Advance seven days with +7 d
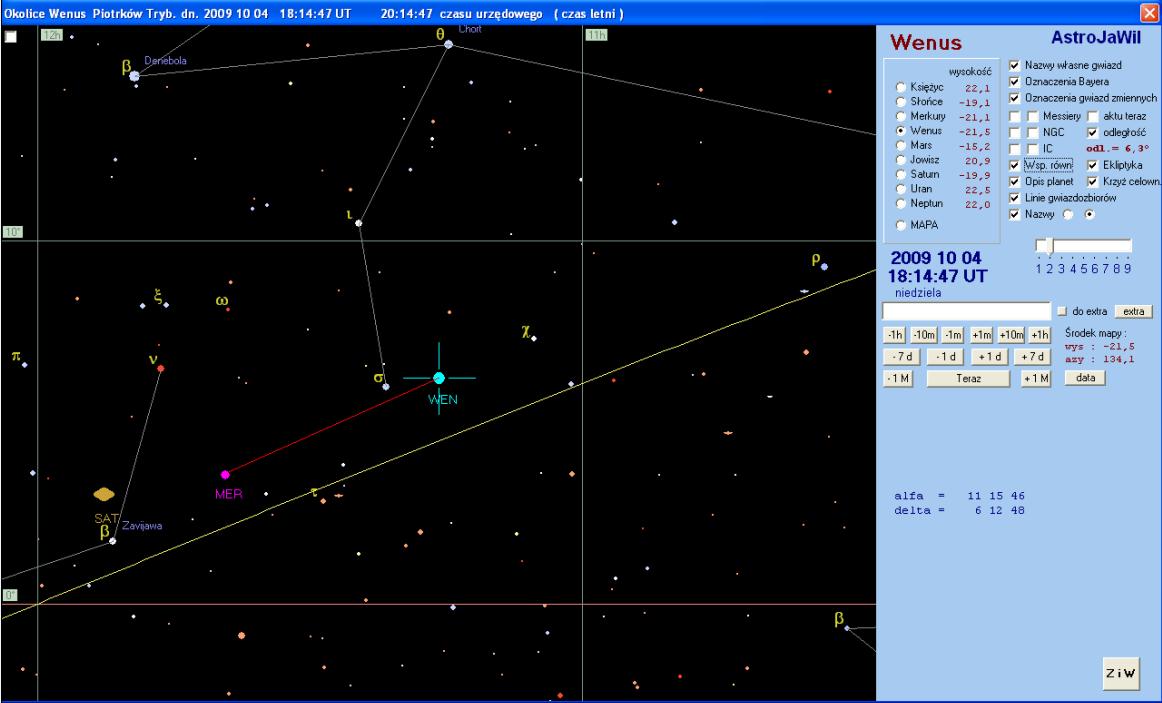Screen dimensions: 1162x703 (1032, 357)
